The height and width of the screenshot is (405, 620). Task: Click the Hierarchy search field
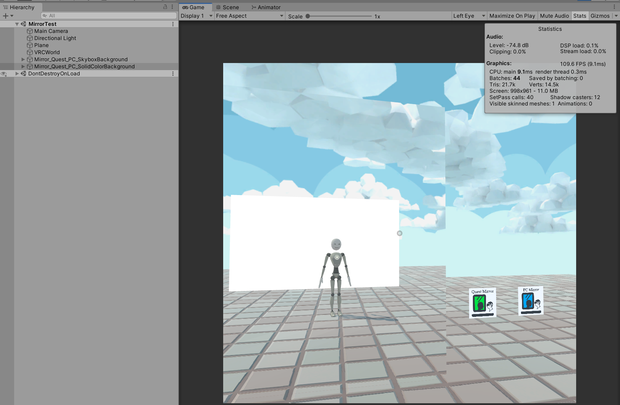[x=109, y=16]
